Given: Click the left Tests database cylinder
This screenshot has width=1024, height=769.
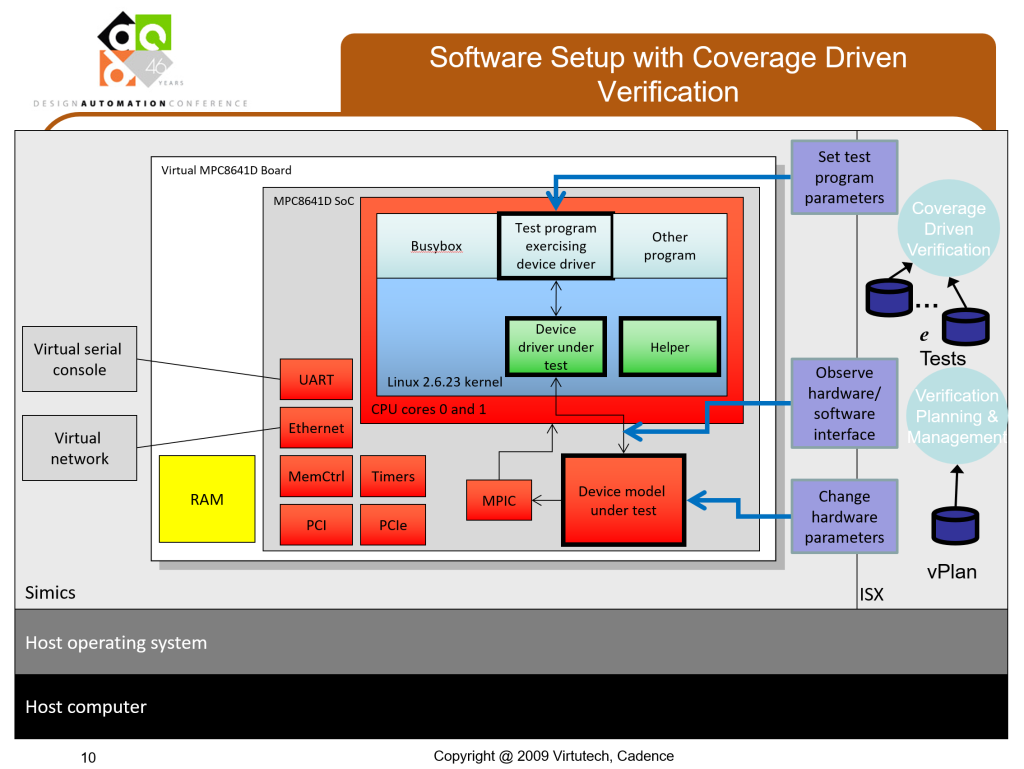Looking at the screenshot, I should pos(888,296).
